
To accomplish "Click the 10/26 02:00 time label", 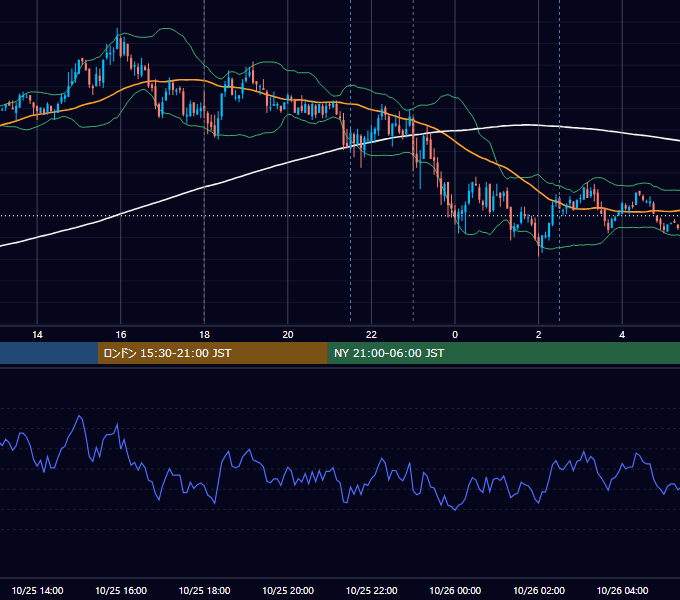I will coord(539,590).
